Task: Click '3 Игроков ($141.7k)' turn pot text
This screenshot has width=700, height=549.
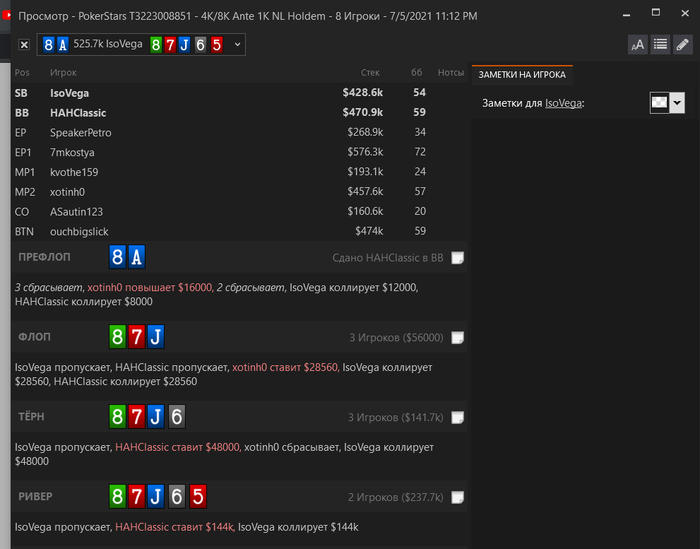Action: pyautogui.click(x=396, y=417)
